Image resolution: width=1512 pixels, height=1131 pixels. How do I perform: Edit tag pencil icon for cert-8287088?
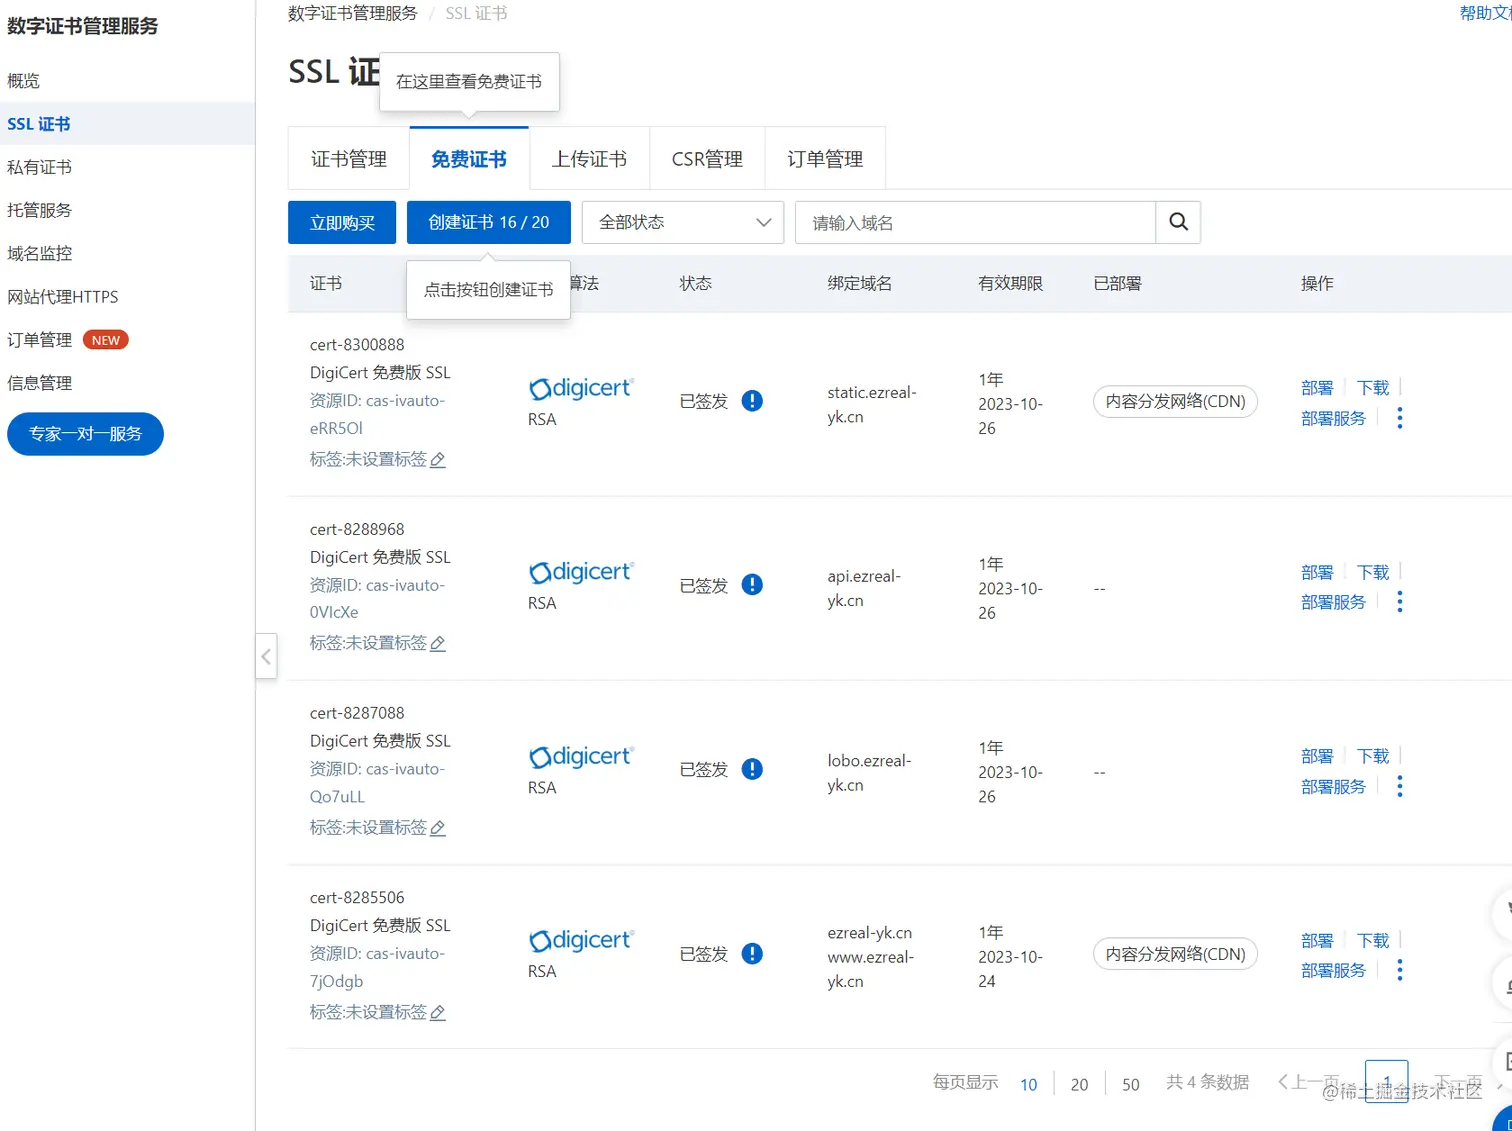tap(438, 828)
